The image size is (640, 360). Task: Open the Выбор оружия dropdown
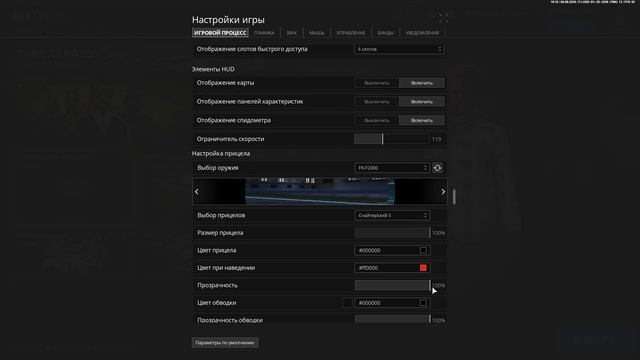click(392, 168)
